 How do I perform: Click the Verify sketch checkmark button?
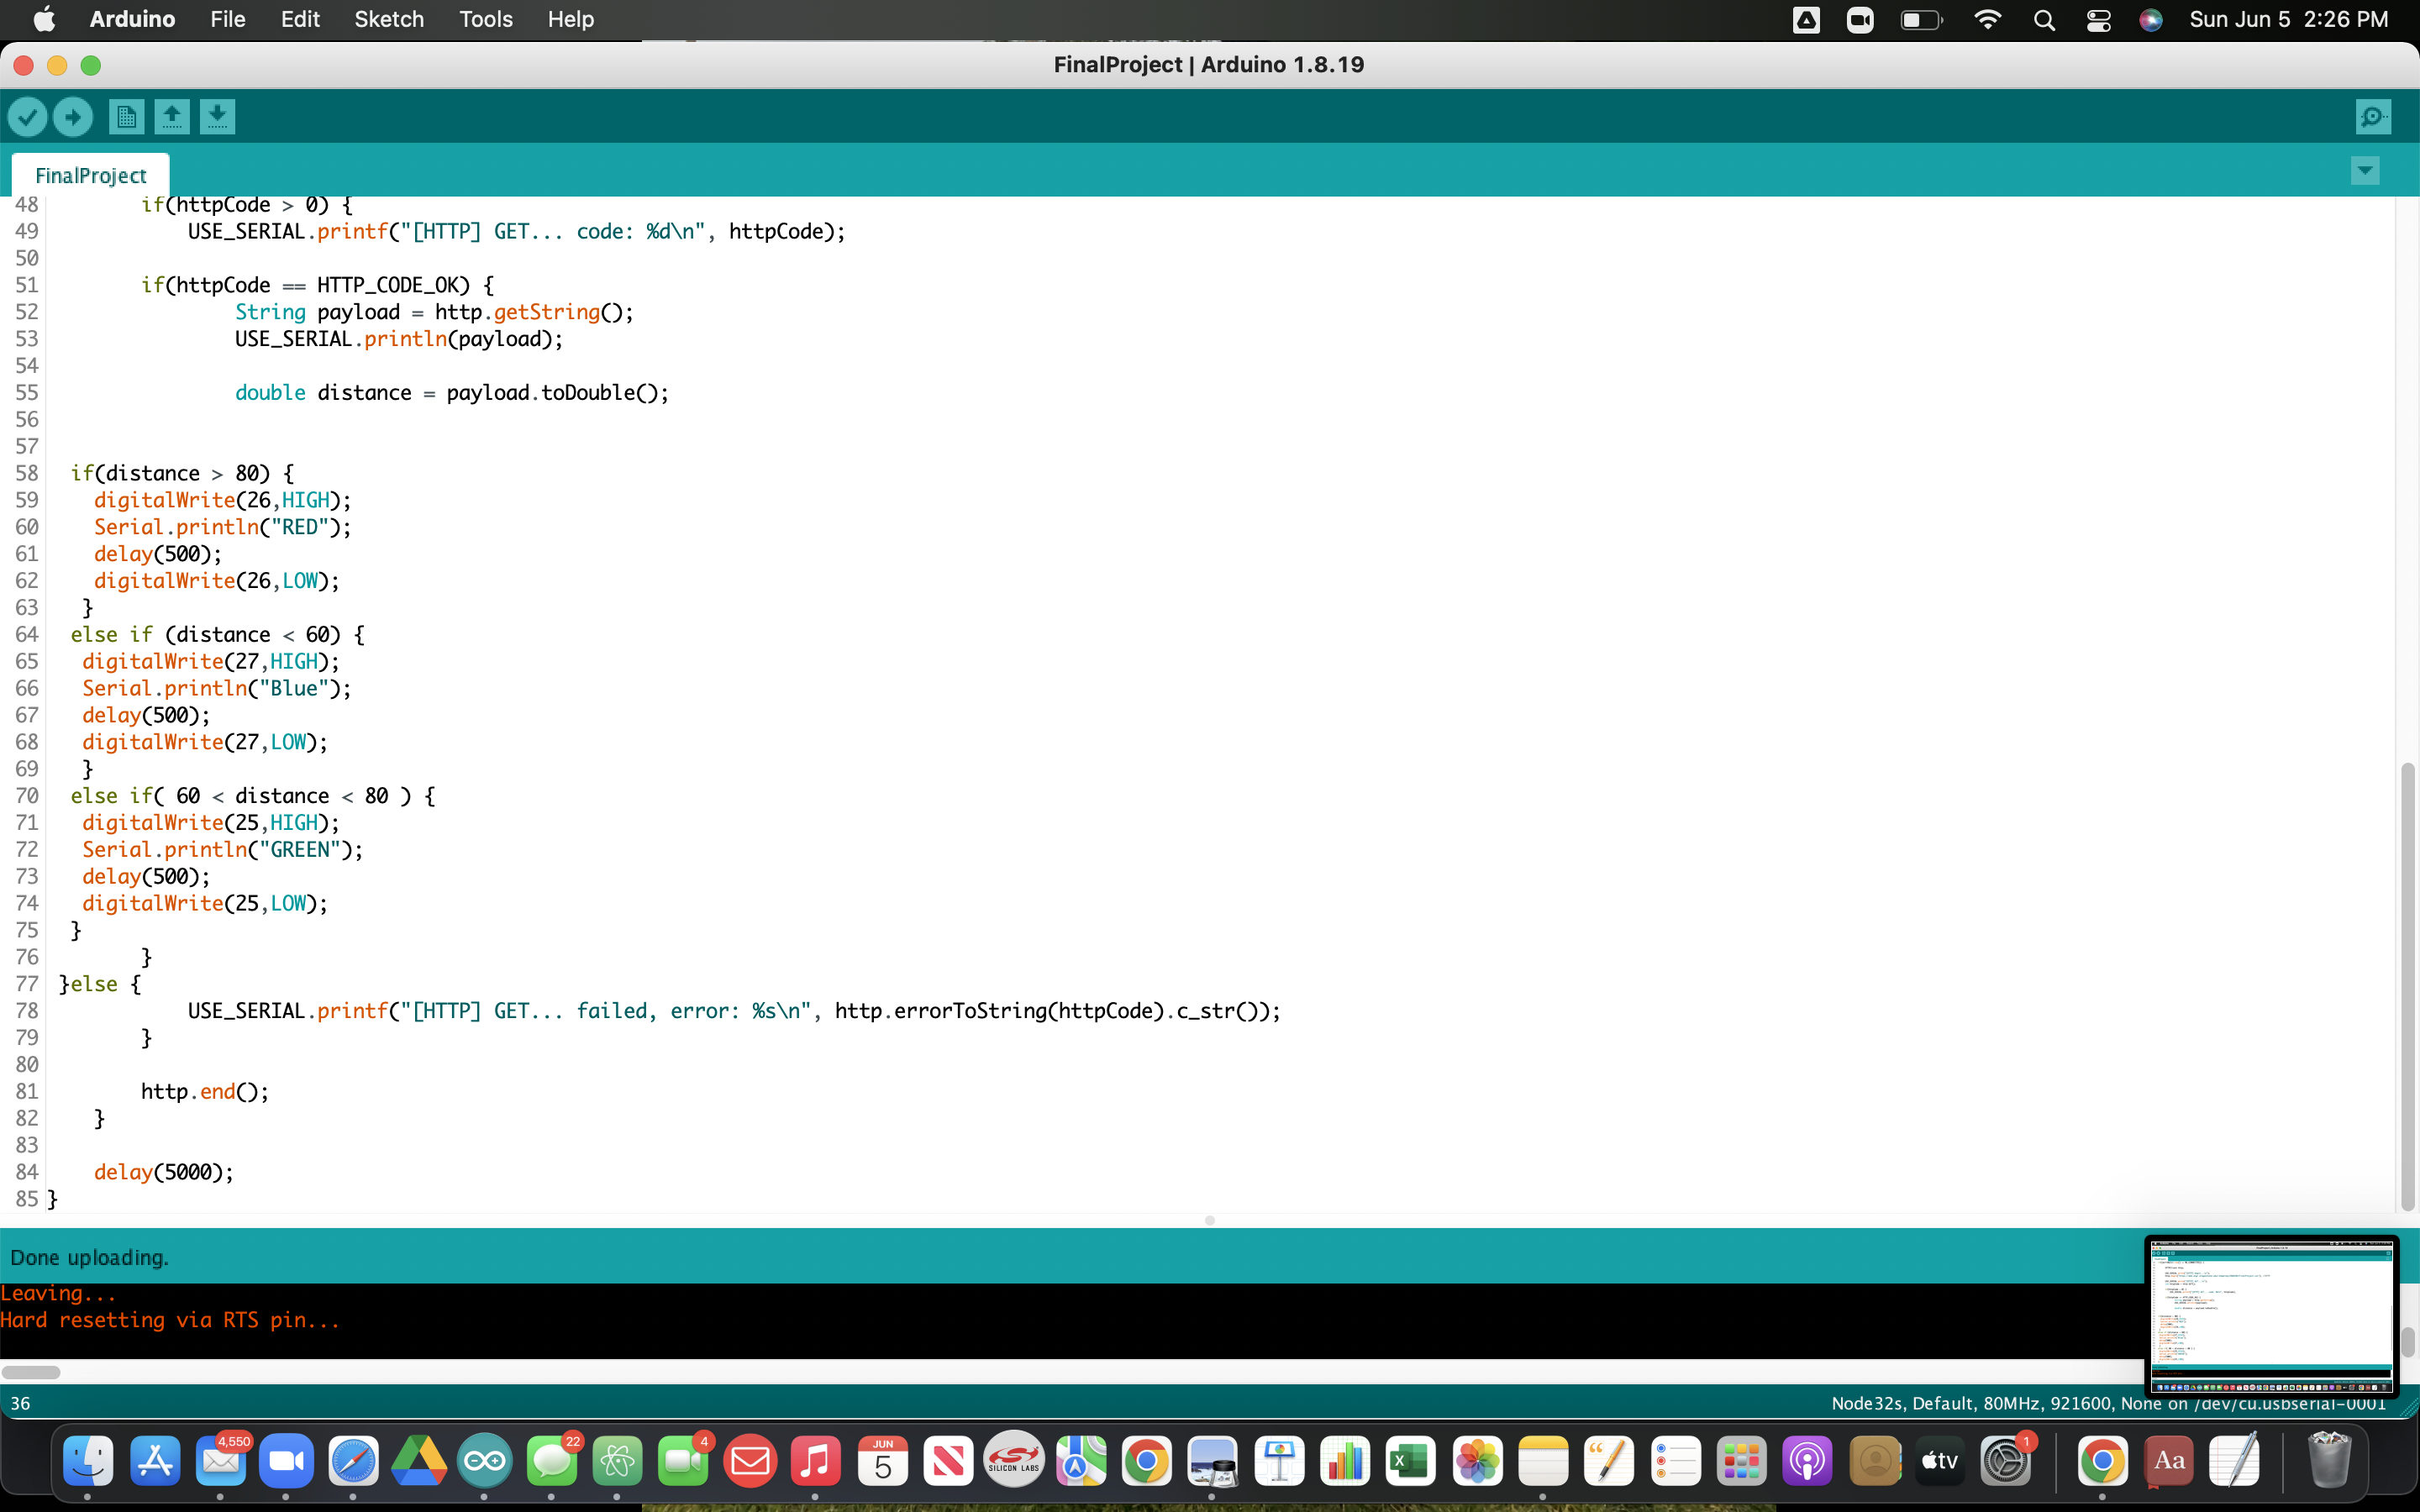tap(28, 117)
